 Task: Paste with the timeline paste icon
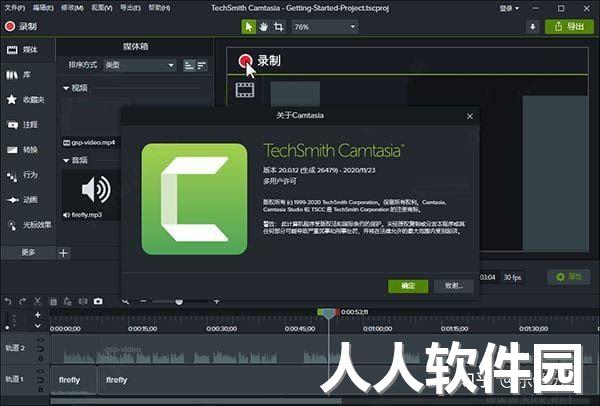click(x=68, y=302)
